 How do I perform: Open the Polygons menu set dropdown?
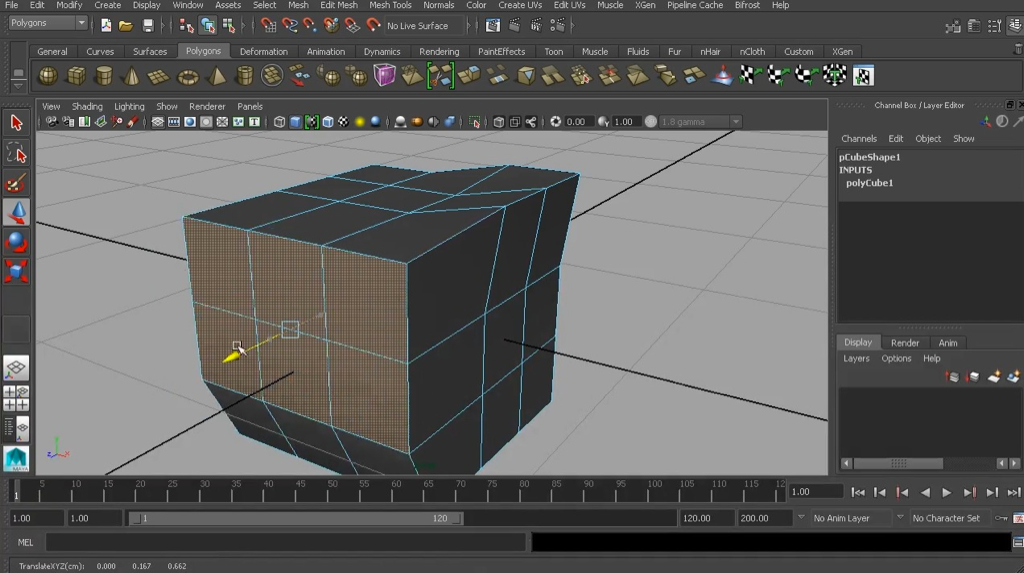[x=47, y=23]
